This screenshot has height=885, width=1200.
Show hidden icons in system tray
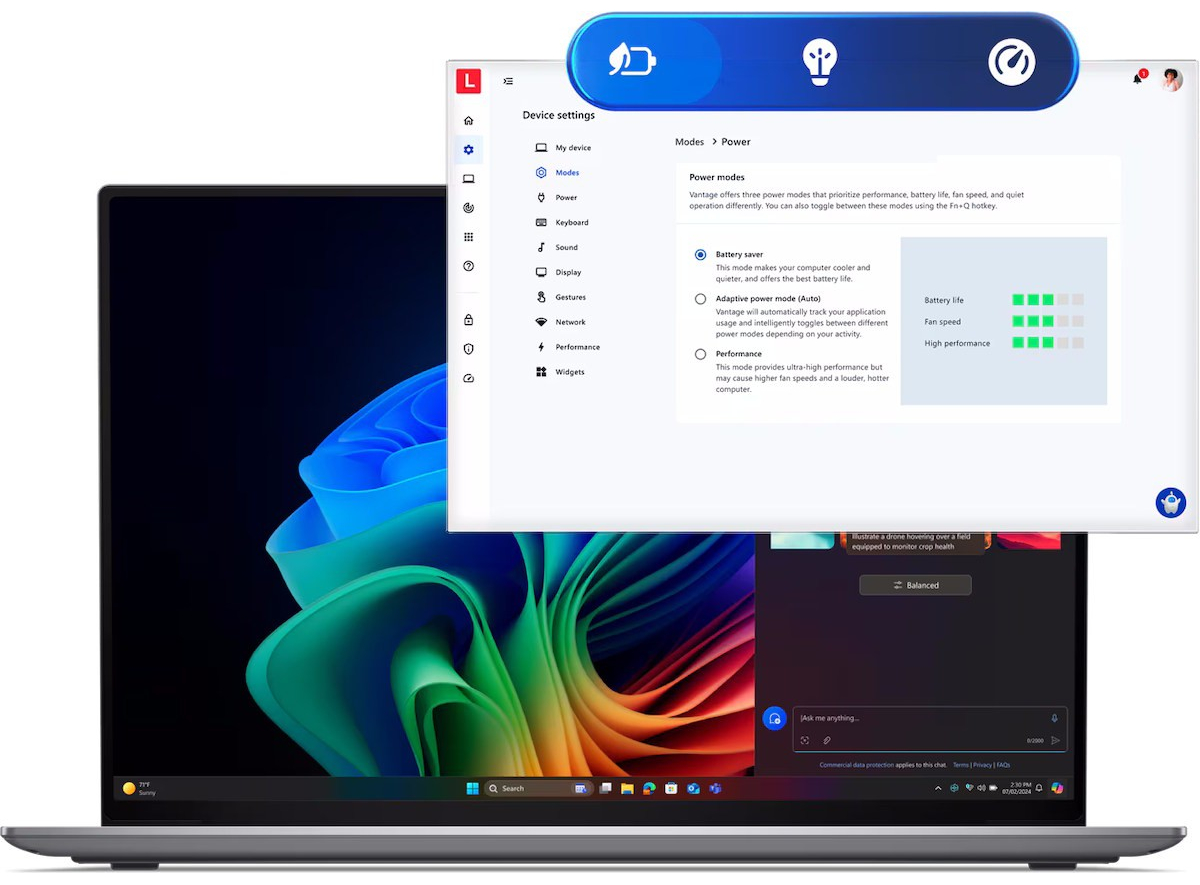(937, 788)
